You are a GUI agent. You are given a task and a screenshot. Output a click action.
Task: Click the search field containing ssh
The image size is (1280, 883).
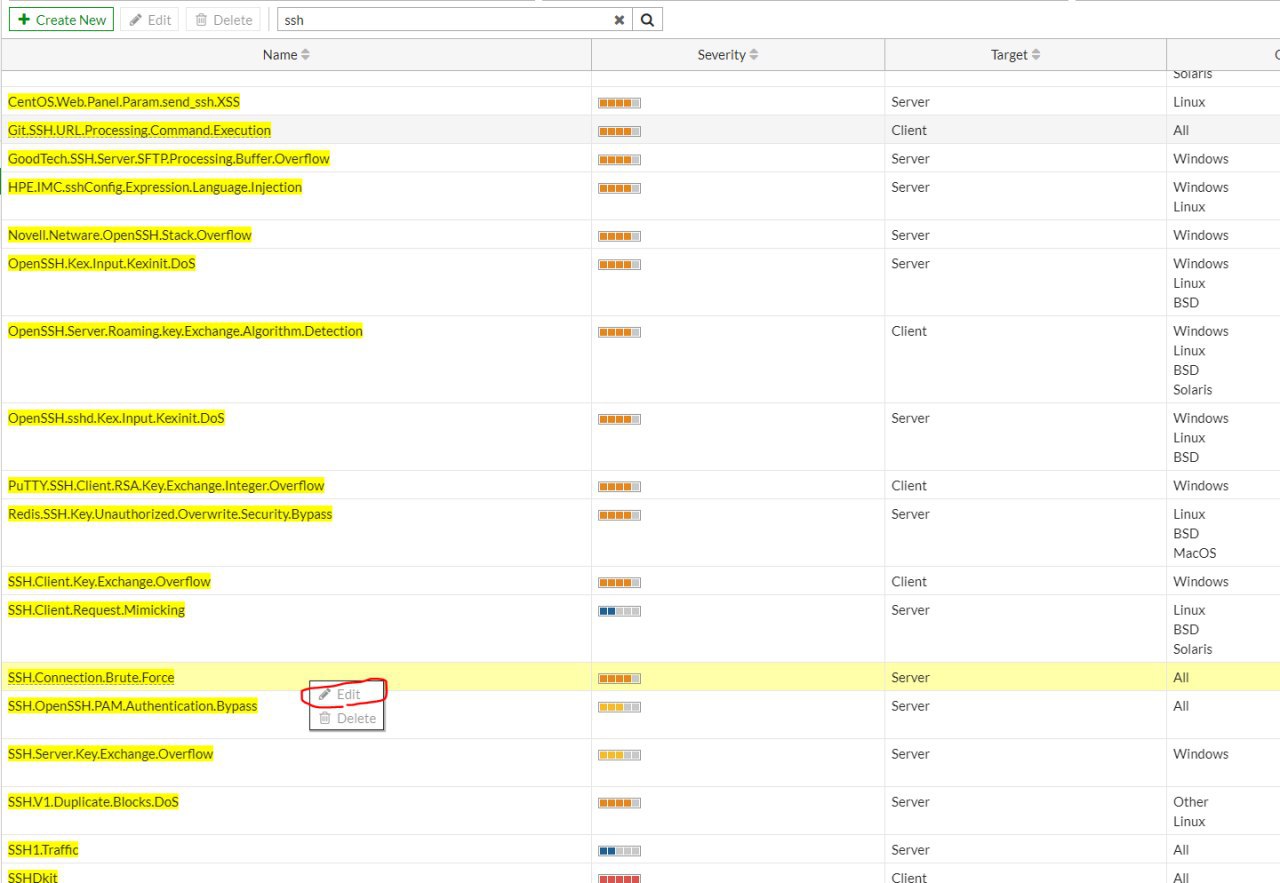pos(443,20)
